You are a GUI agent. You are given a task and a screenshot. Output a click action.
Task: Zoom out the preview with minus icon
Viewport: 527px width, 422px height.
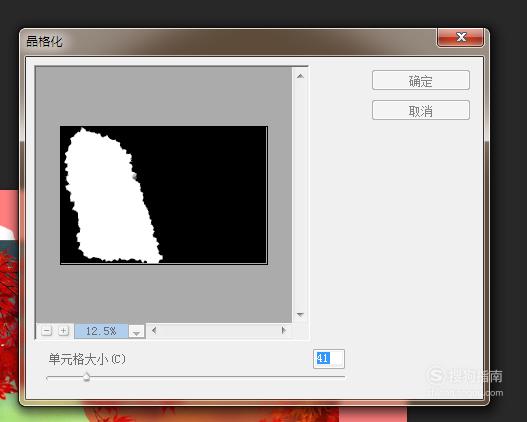pyautogui.click(x=47, y=331)
